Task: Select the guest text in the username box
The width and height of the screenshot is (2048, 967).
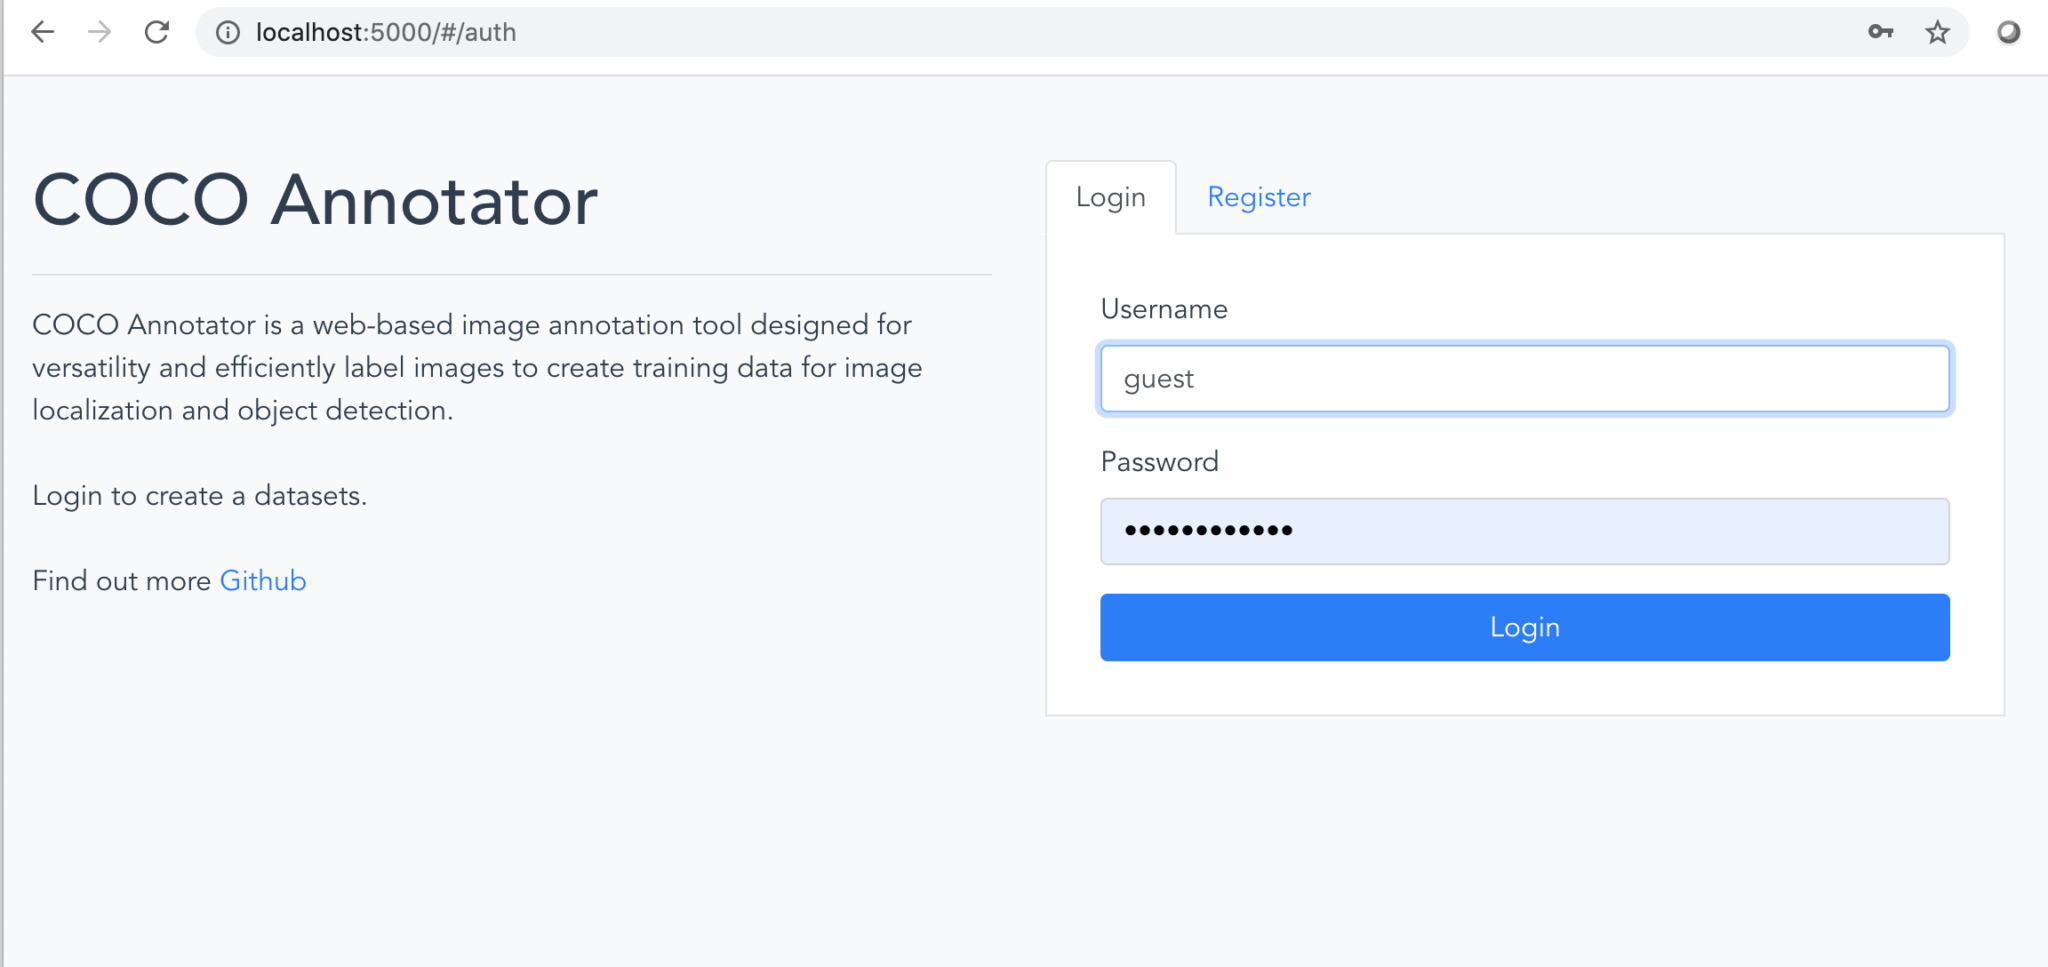Action: click(x=1157, y=378)
